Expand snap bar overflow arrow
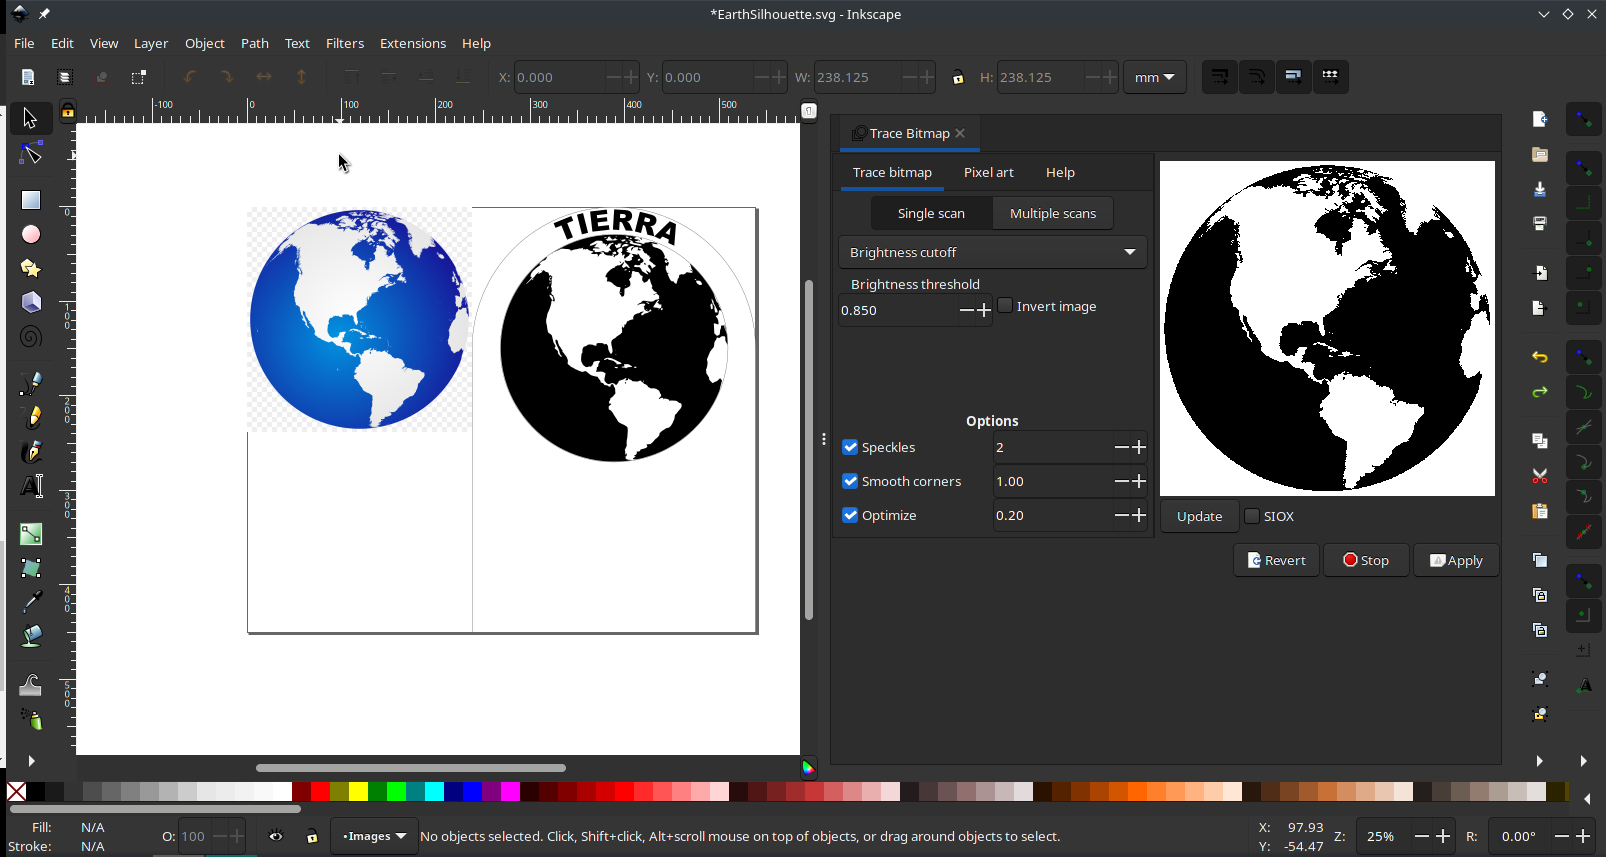 (x=1583, y=761)
